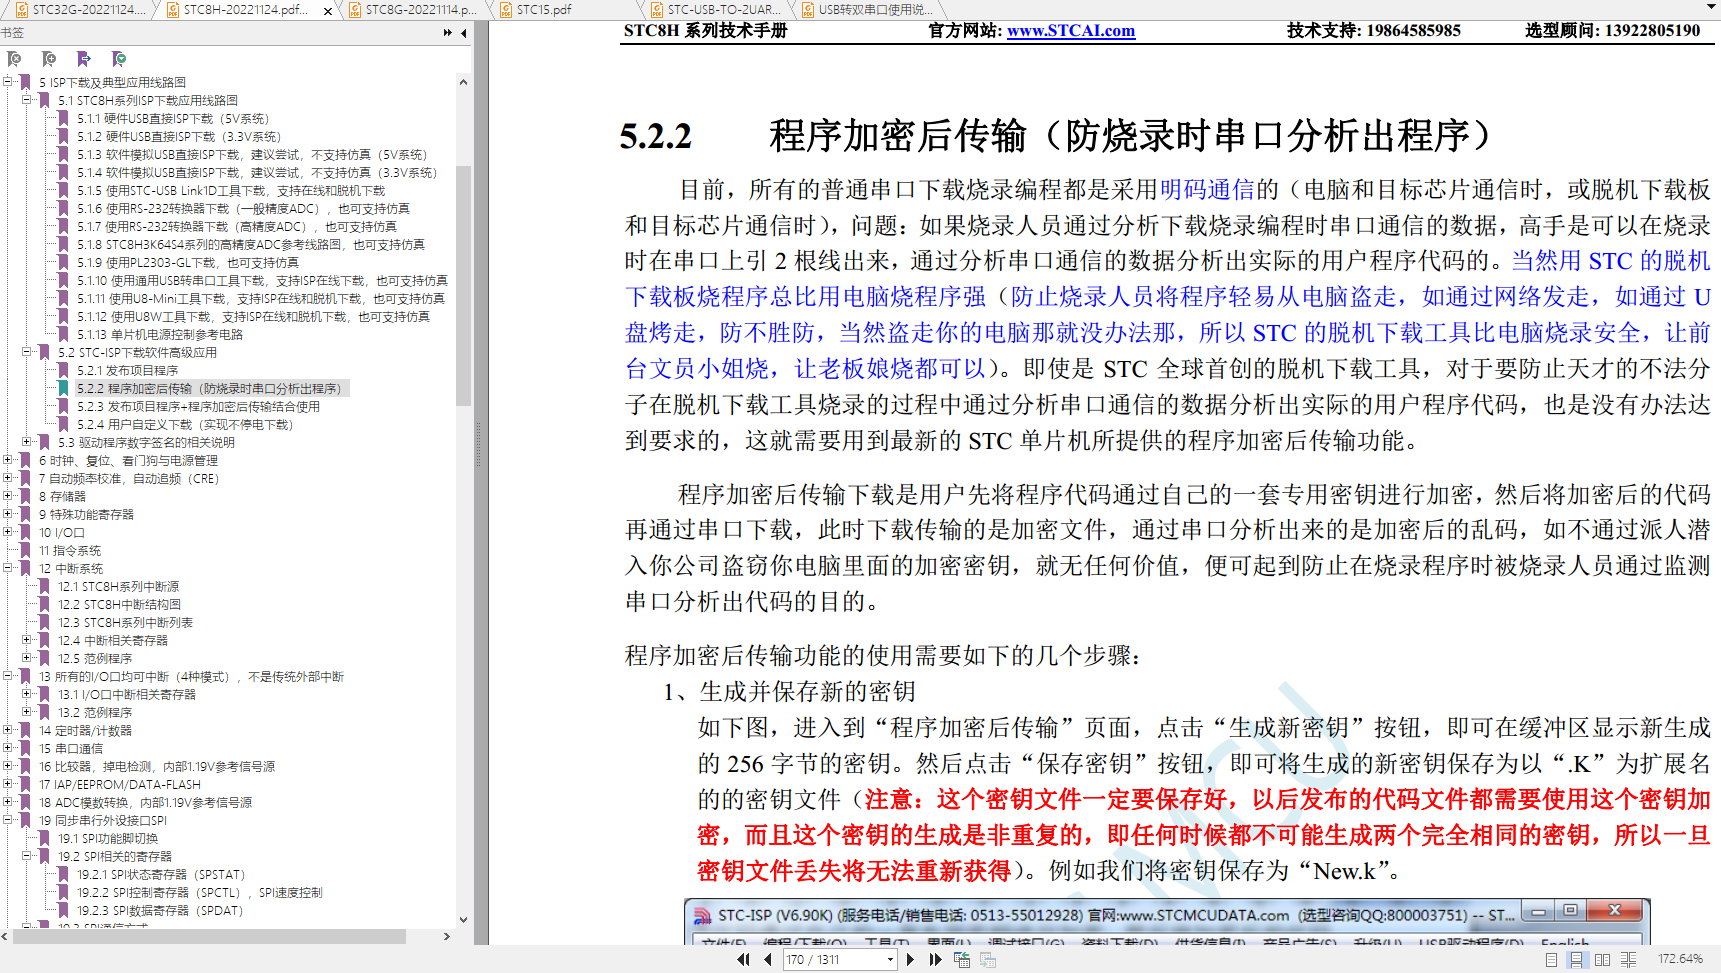The image size is (1721, 973).
Task: Click the double-arrow options icon beside 书签 header
Action: point(447,33)
